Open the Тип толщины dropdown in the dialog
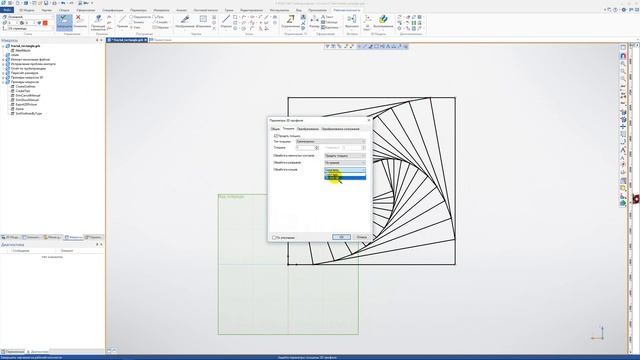 [331, 141]
